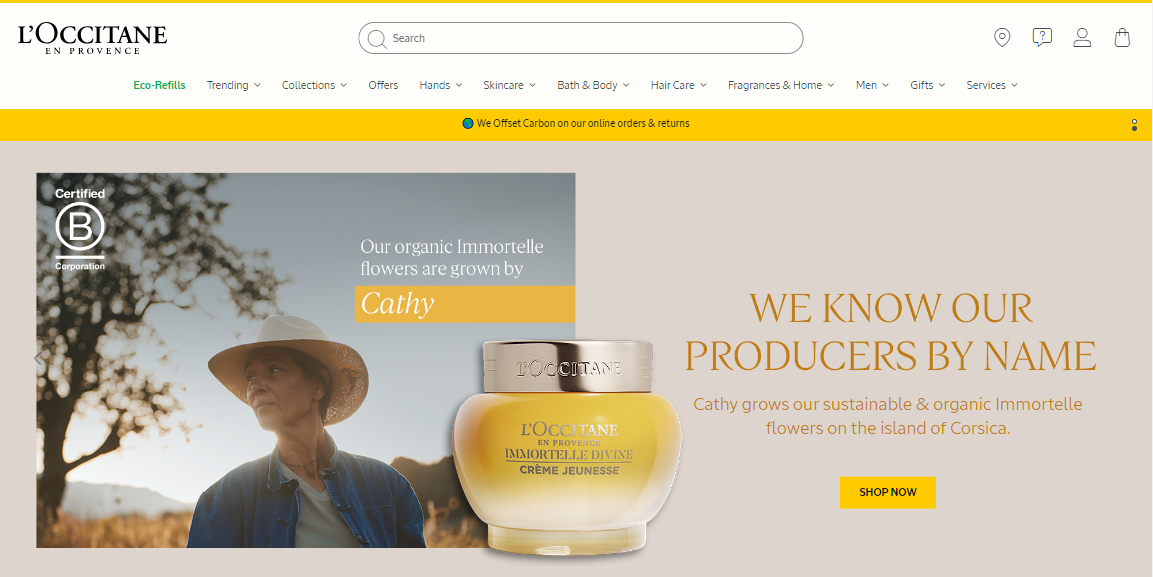1153x577 pixels.
Task: Open the Offers menu item
Action: (x=383, y=85)
